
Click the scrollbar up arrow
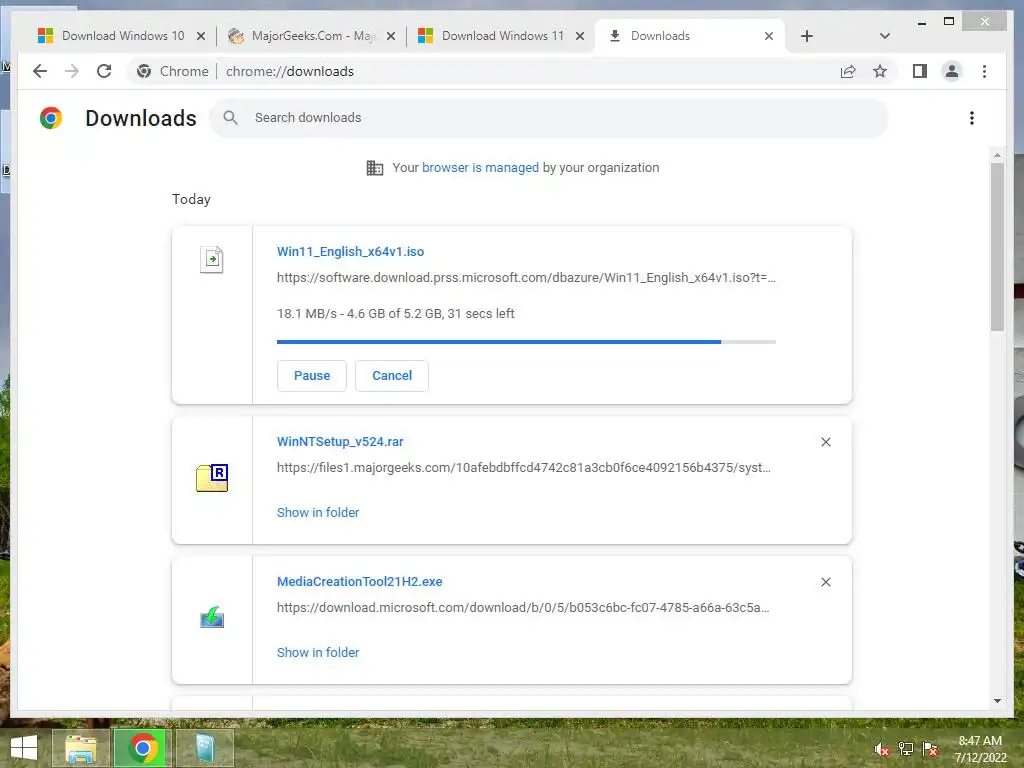(x=997, y=155)
